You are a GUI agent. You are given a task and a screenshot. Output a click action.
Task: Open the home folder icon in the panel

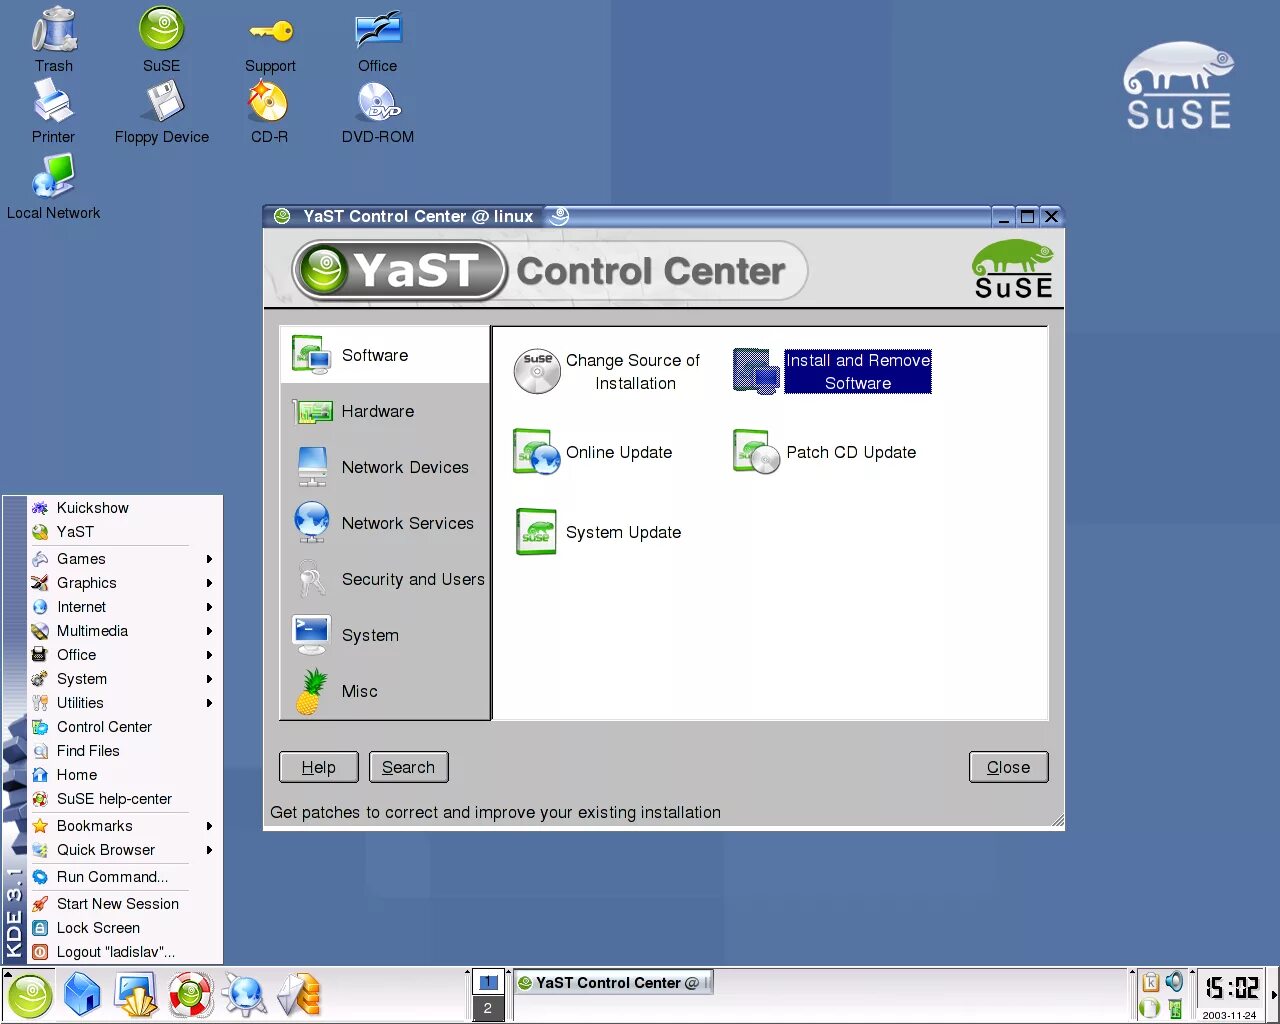coord(82,995)
